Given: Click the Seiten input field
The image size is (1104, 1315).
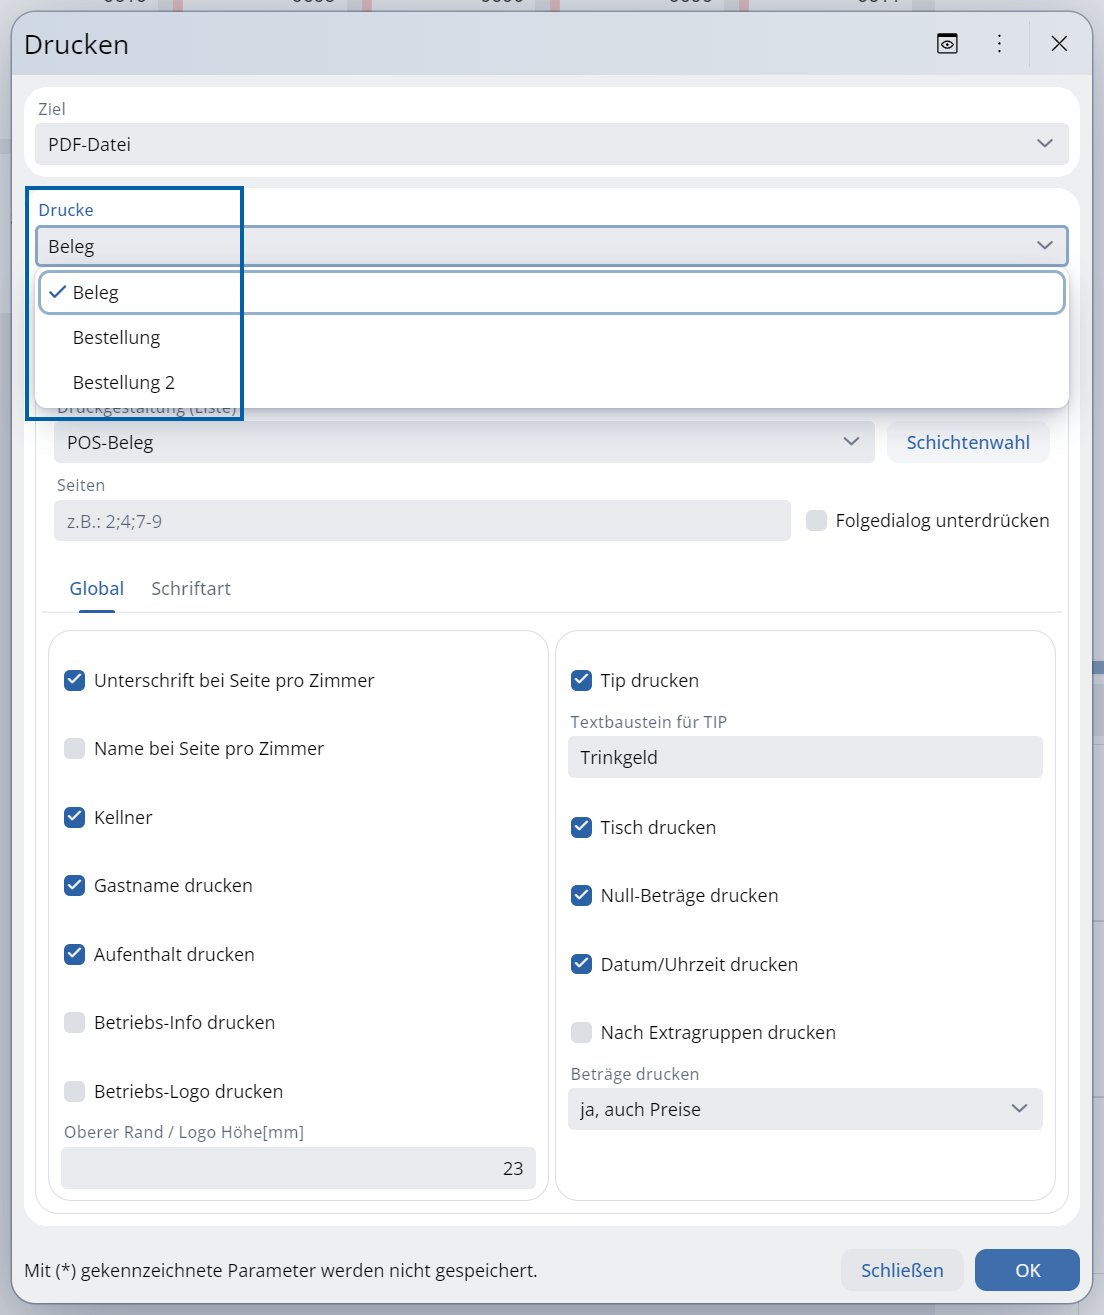Looking at the screenshot, I should click(x=421, y=521).
